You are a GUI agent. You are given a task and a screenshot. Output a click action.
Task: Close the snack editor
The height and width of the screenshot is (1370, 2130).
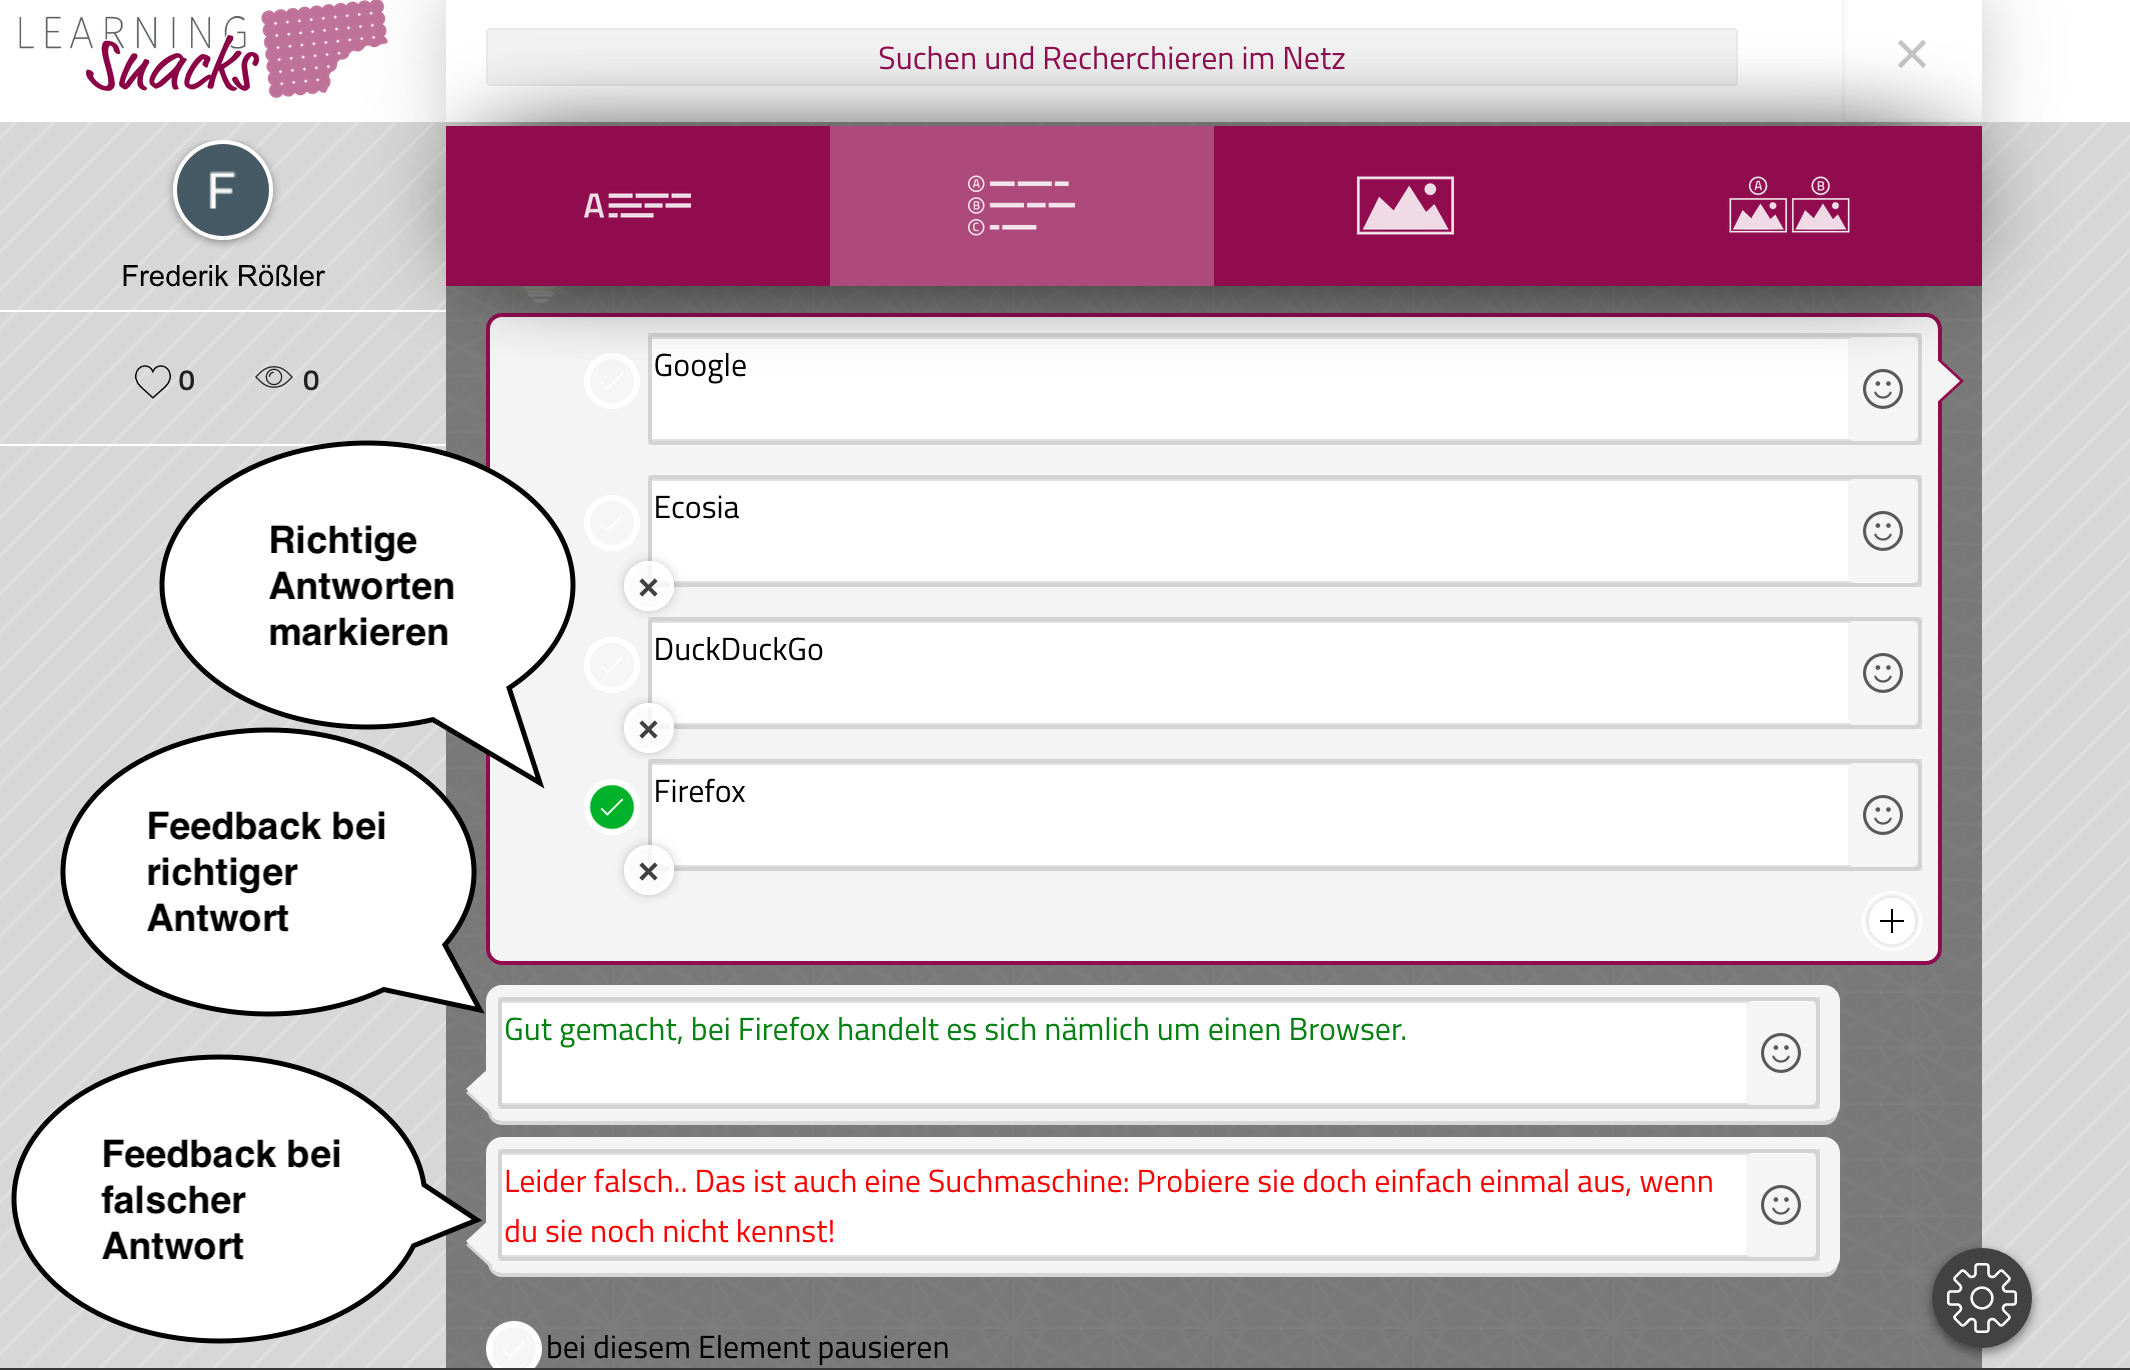tap(1911, 54)
